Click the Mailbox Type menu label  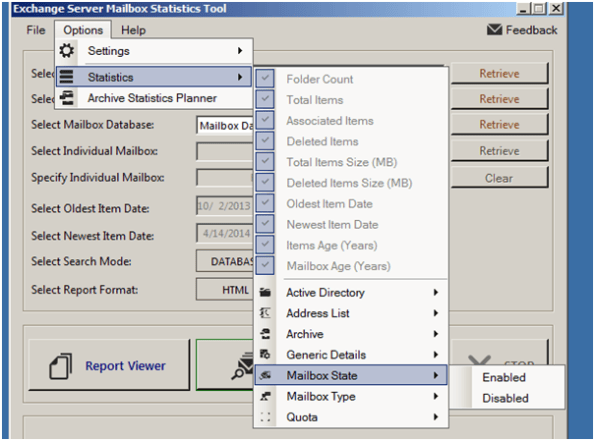click(x=321, y=397)
